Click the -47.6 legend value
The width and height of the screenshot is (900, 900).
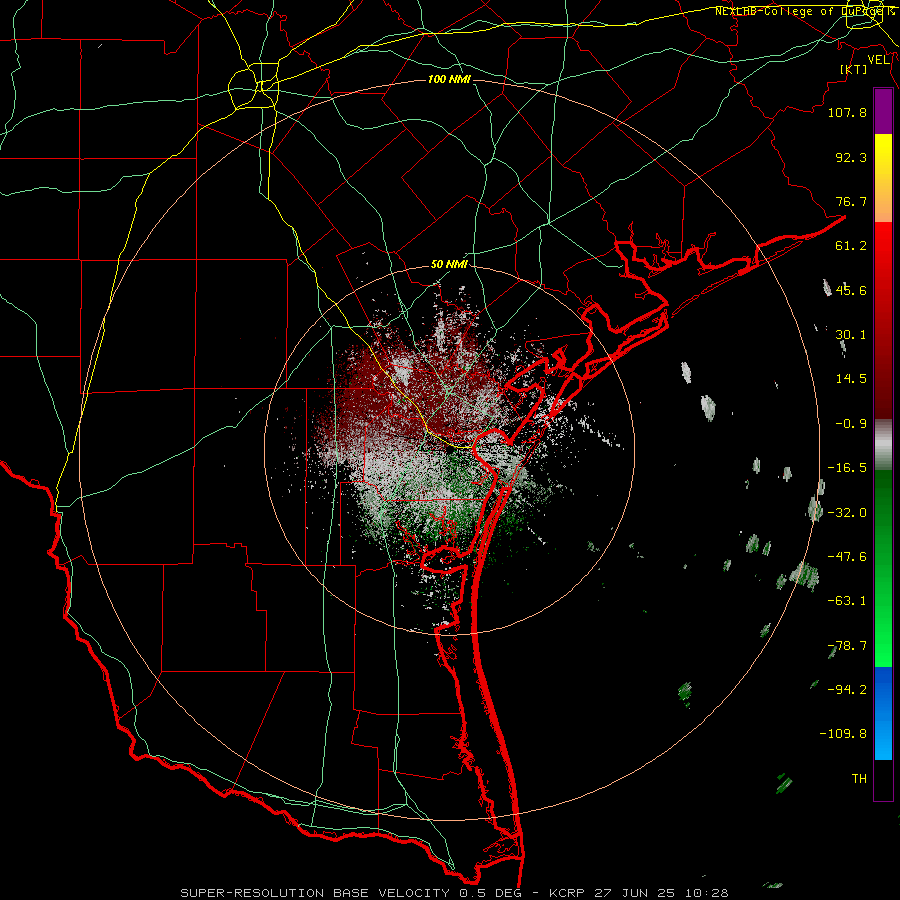[847, 557]
